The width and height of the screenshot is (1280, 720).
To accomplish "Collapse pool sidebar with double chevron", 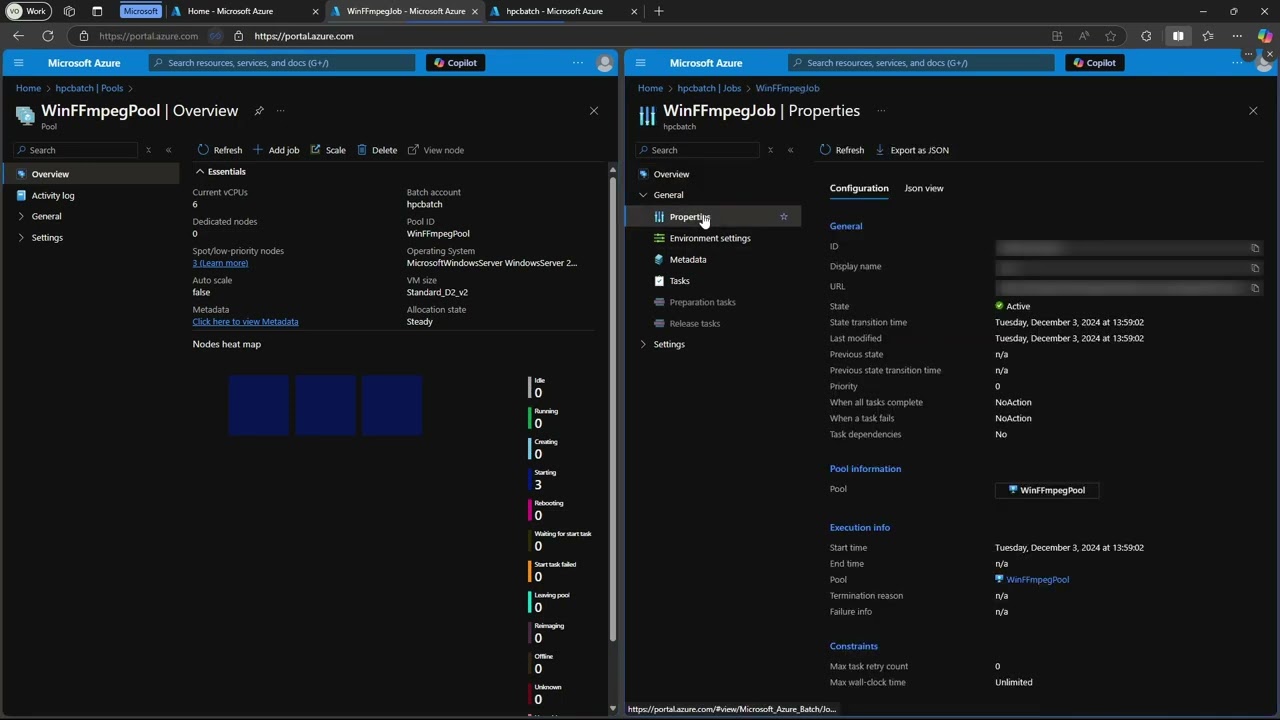I will [x=168, y=150].
